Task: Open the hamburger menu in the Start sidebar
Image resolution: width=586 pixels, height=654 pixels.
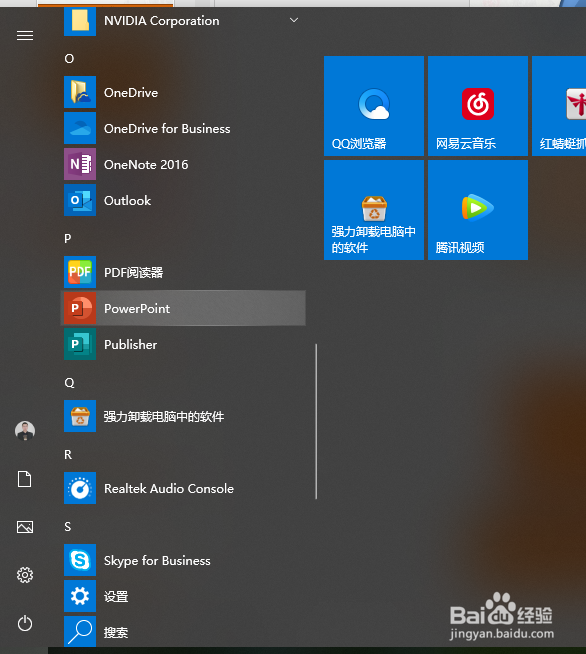Action: point(25,36)
